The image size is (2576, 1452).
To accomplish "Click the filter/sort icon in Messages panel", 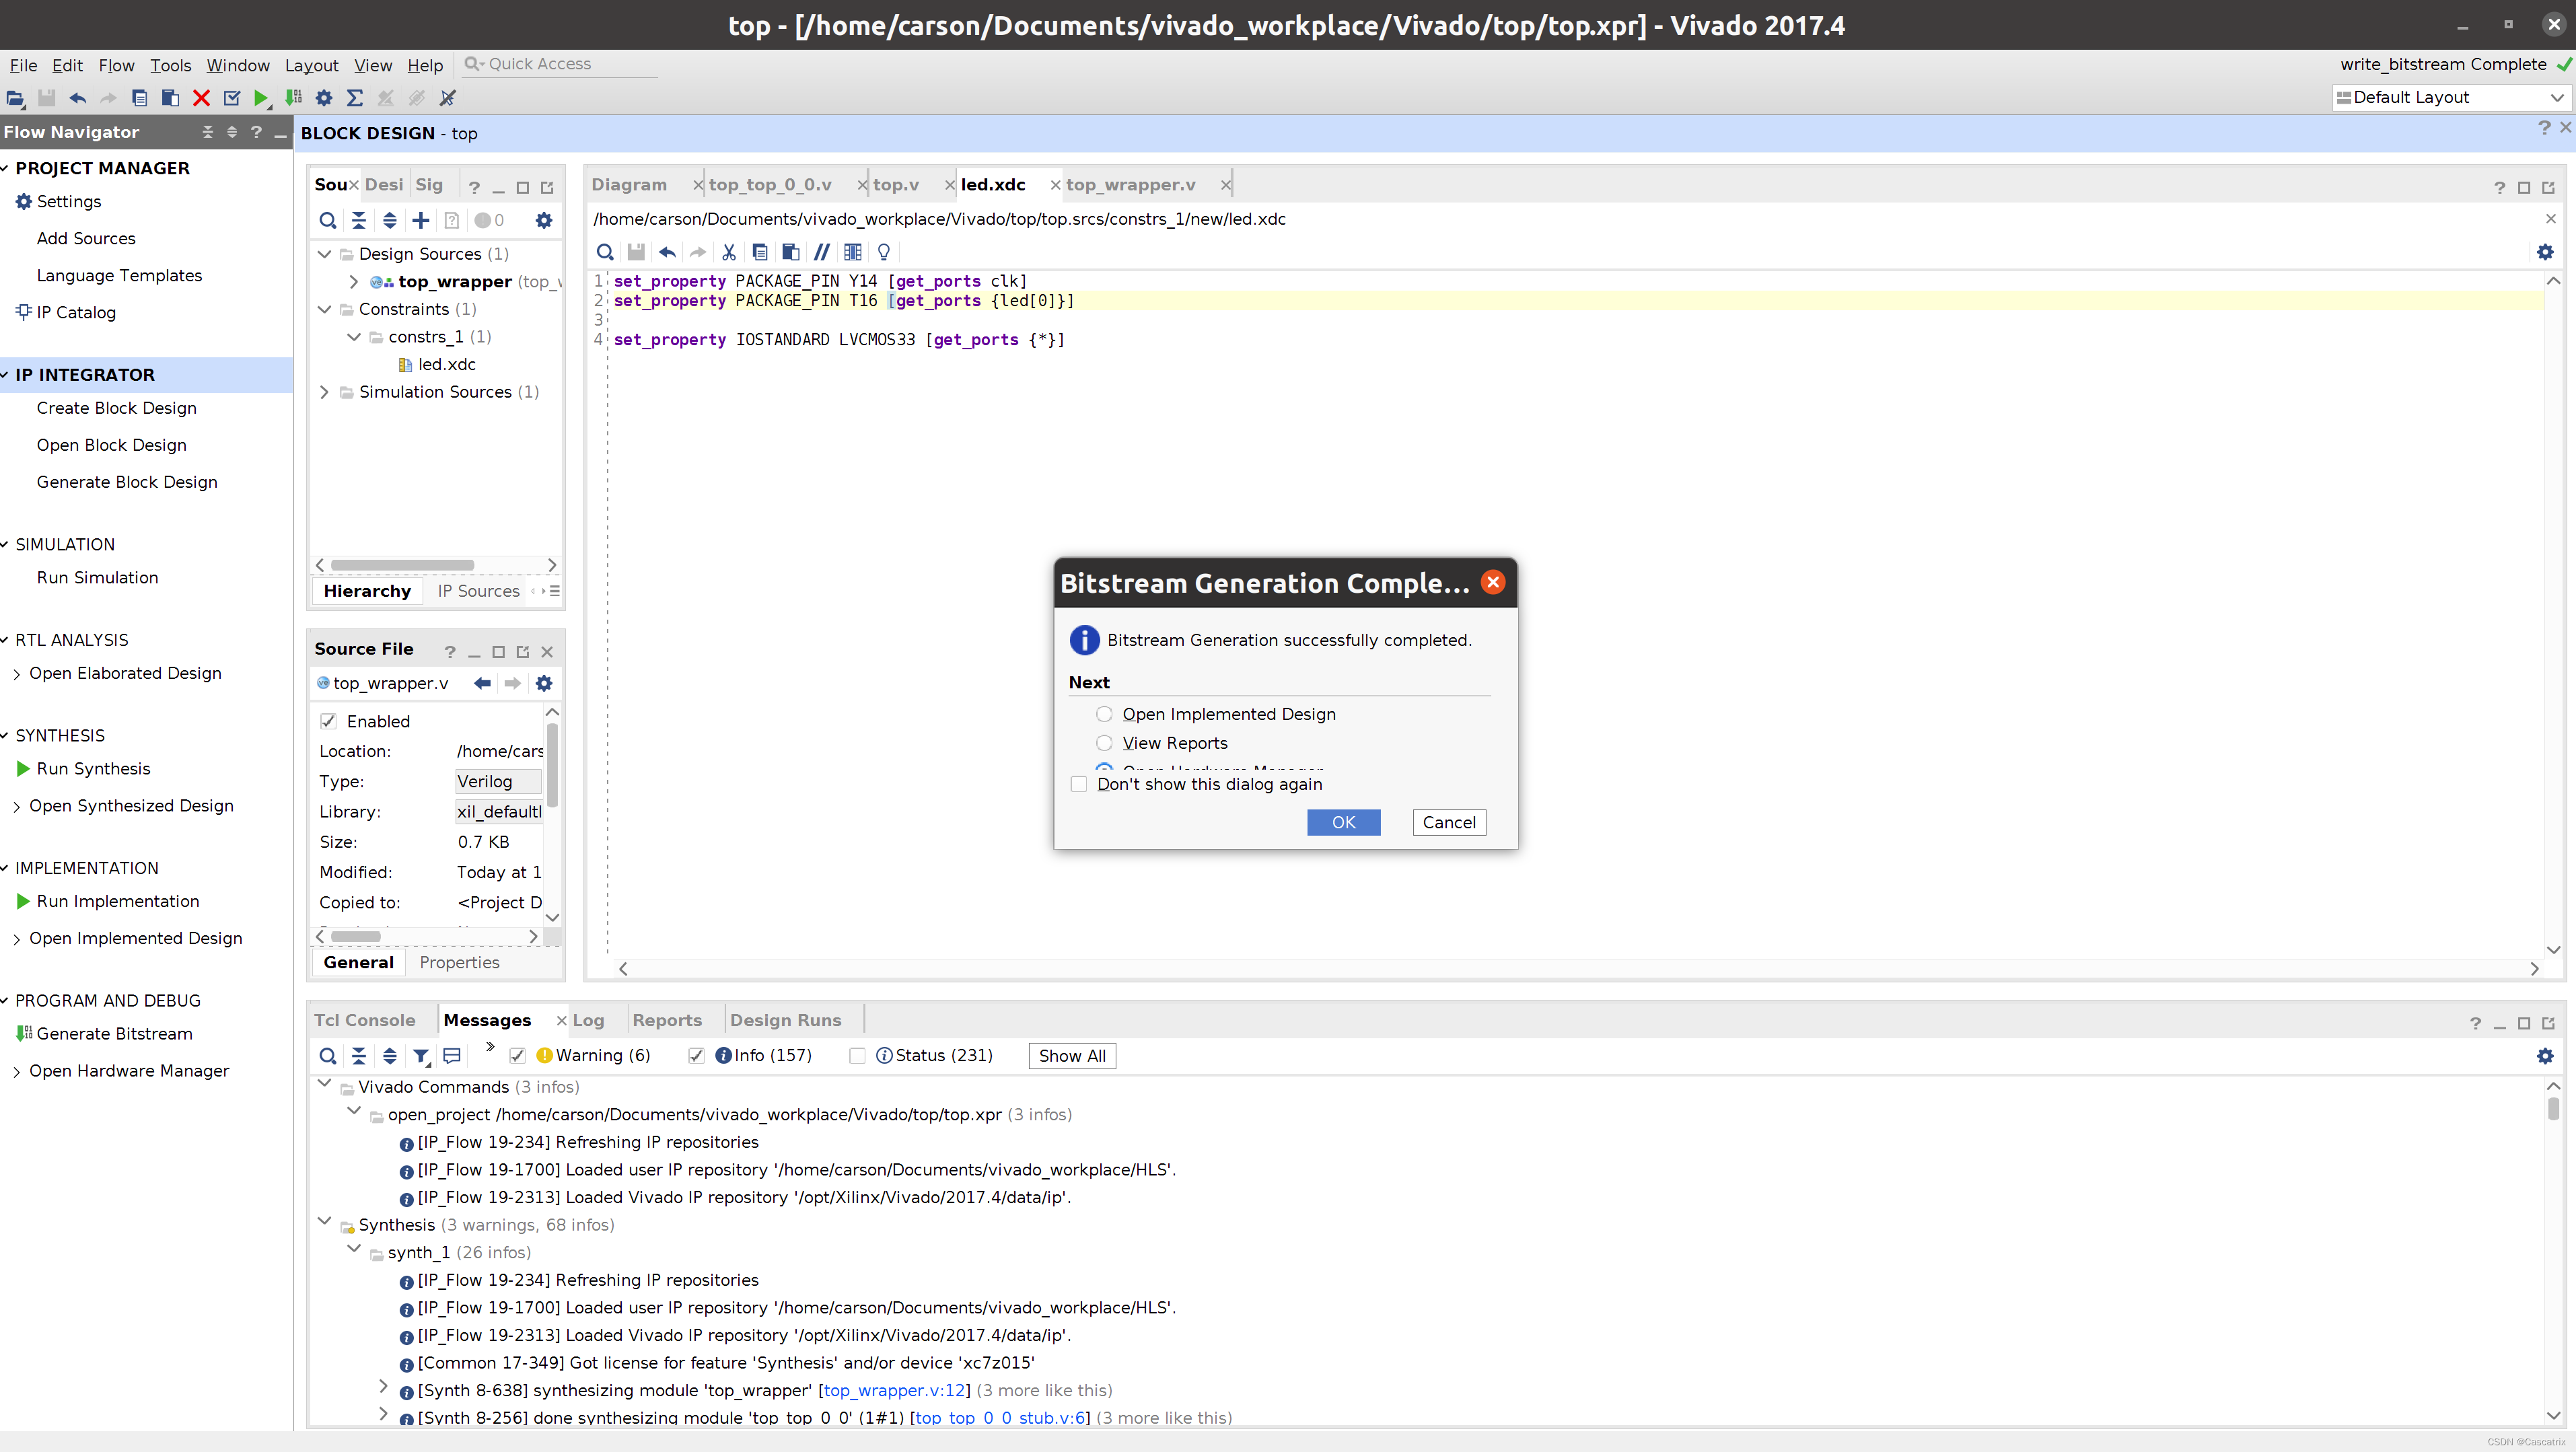I will 419,1056.
